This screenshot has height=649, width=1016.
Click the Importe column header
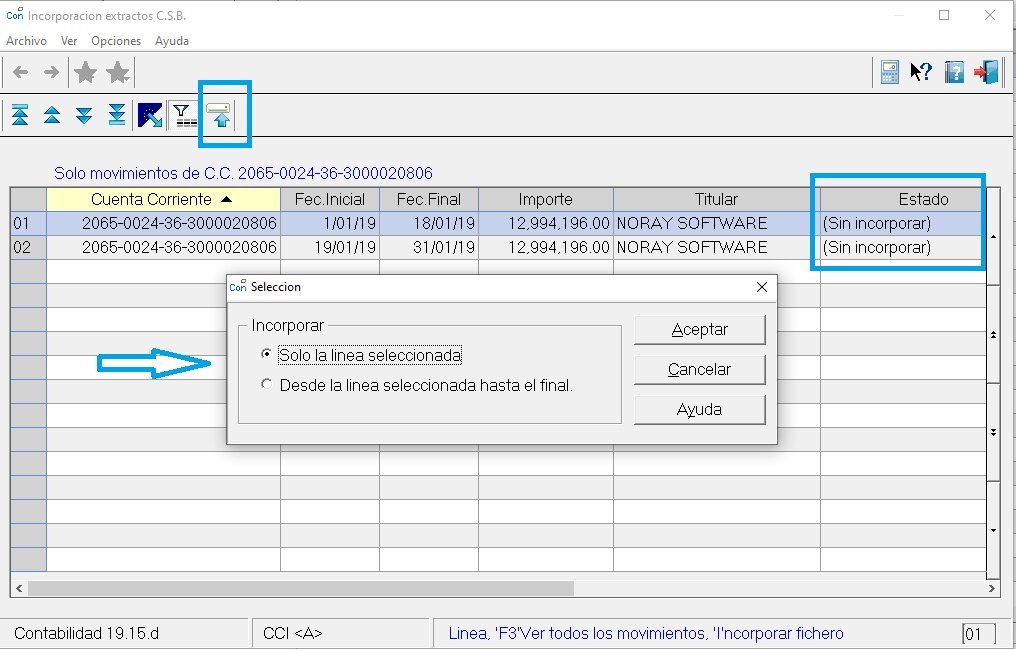coord(546,199)
